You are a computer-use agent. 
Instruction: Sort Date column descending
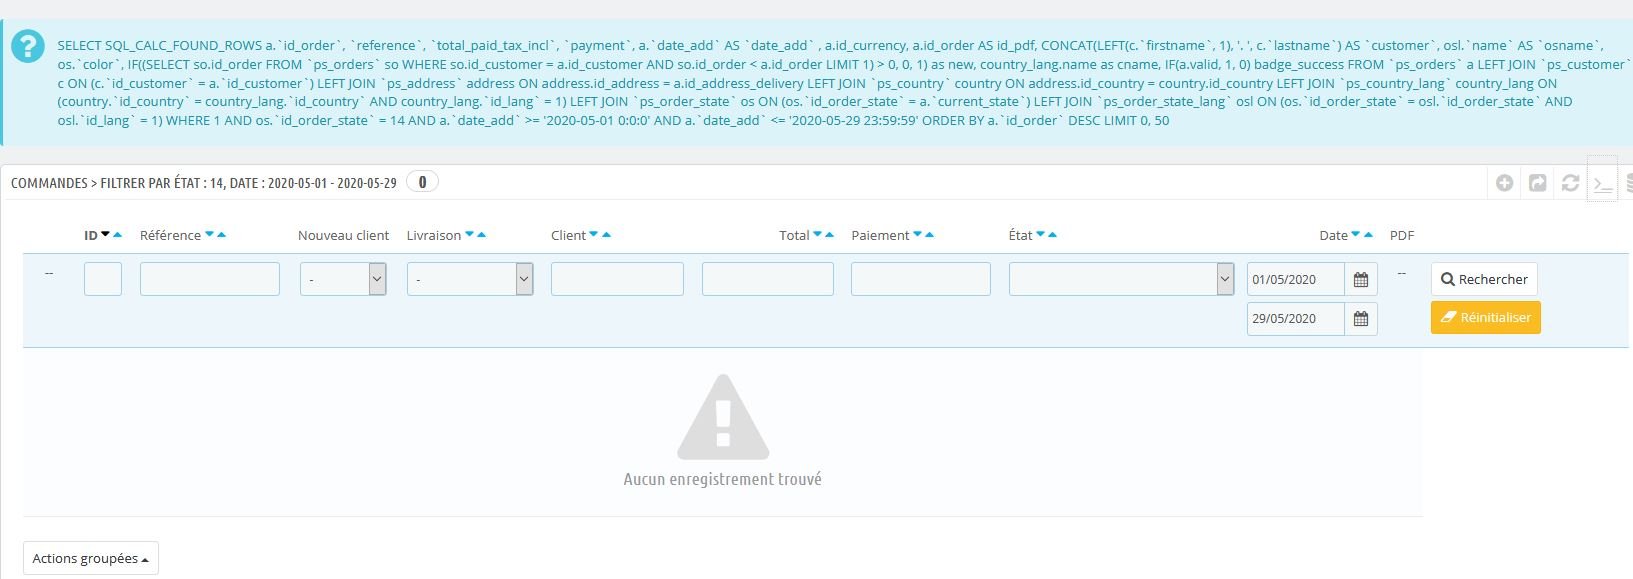tap(1356, 234)
